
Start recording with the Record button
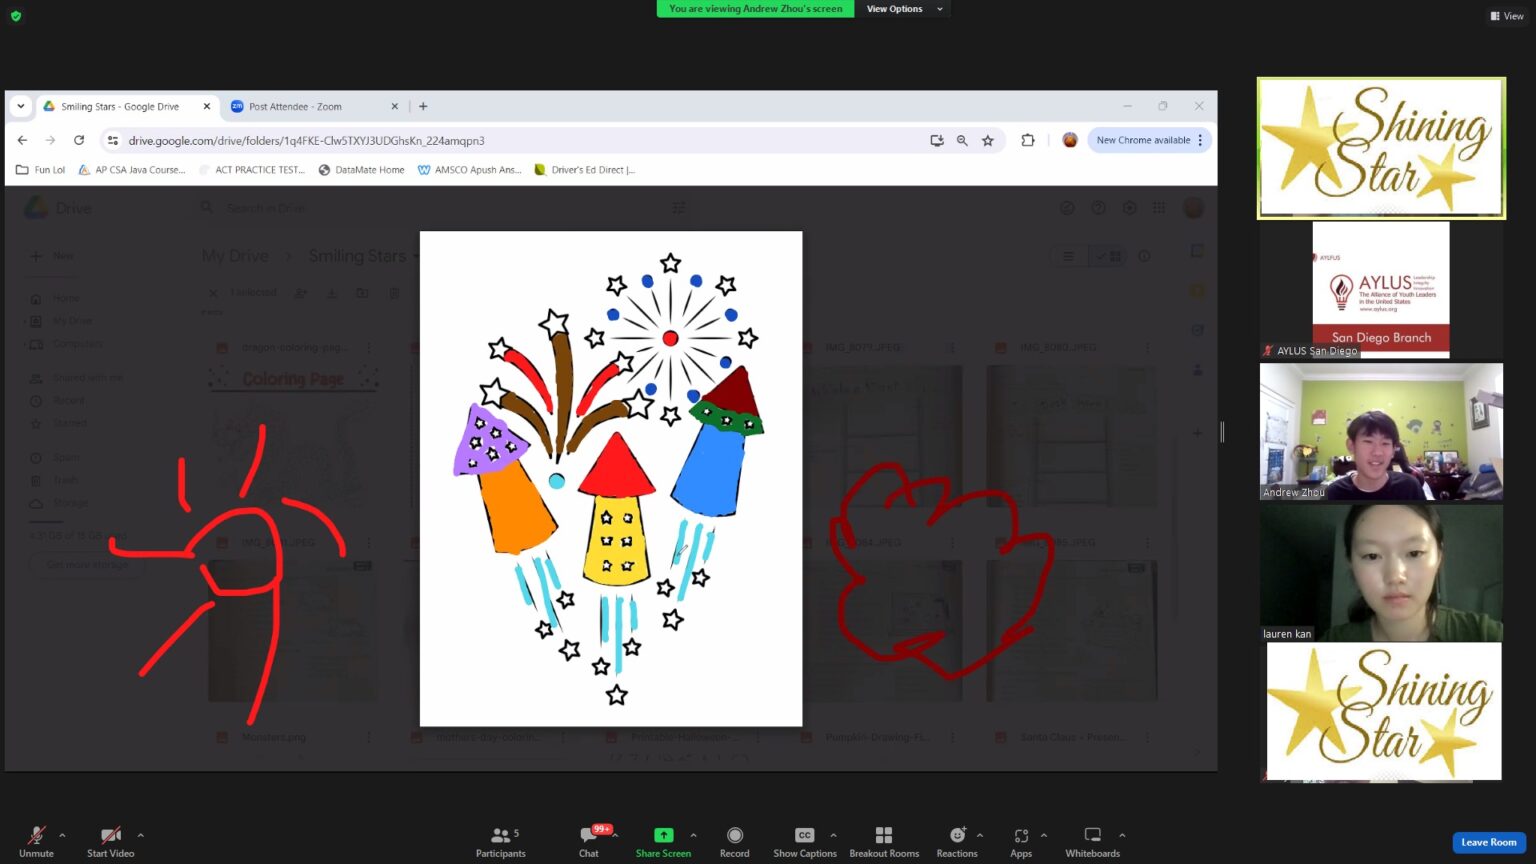(x=735, y=841)
